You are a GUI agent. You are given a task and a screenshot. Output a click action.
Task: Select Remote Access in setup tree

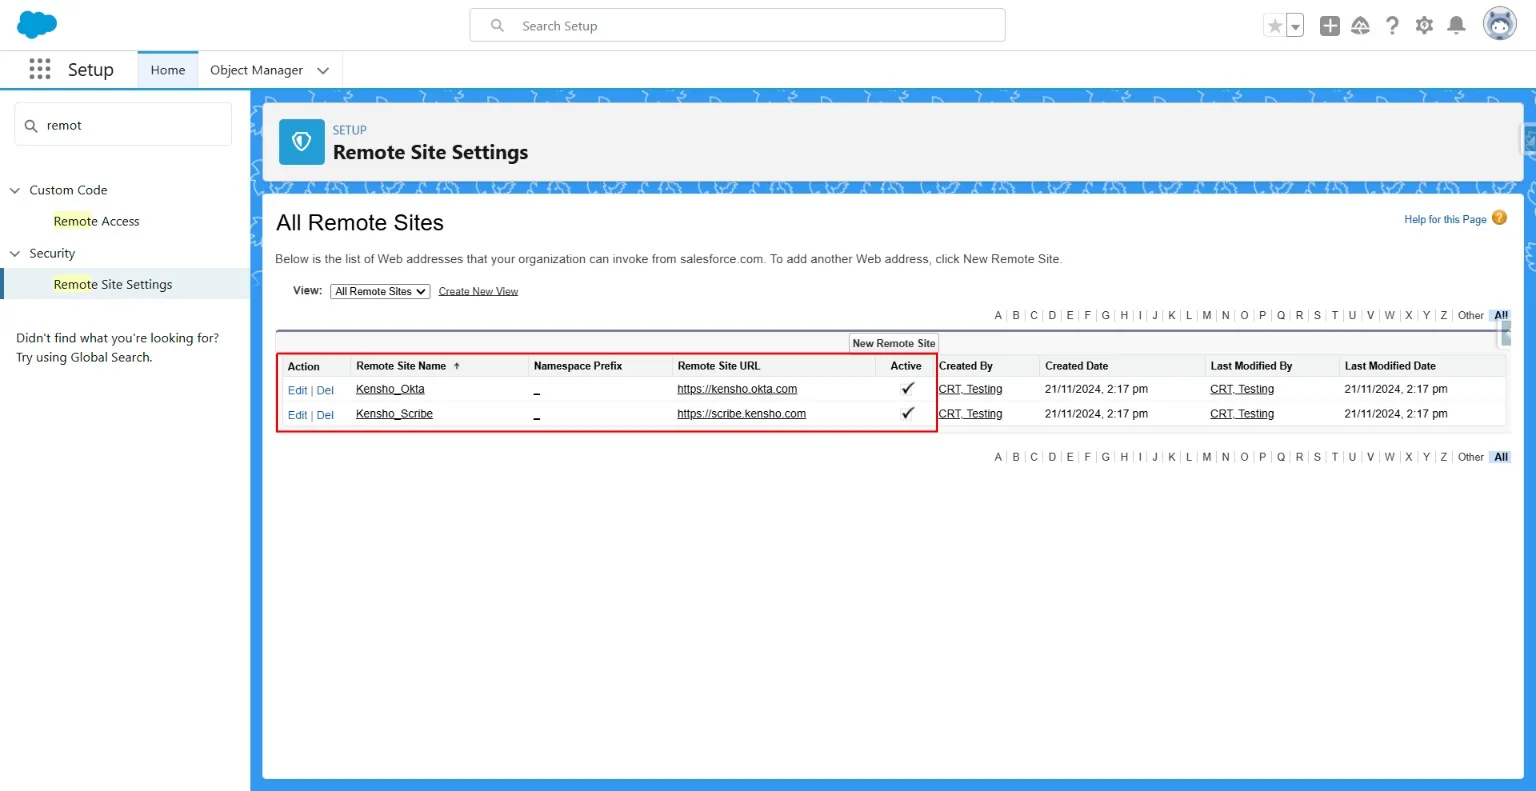pyautogui.click(x=97, y=221)
